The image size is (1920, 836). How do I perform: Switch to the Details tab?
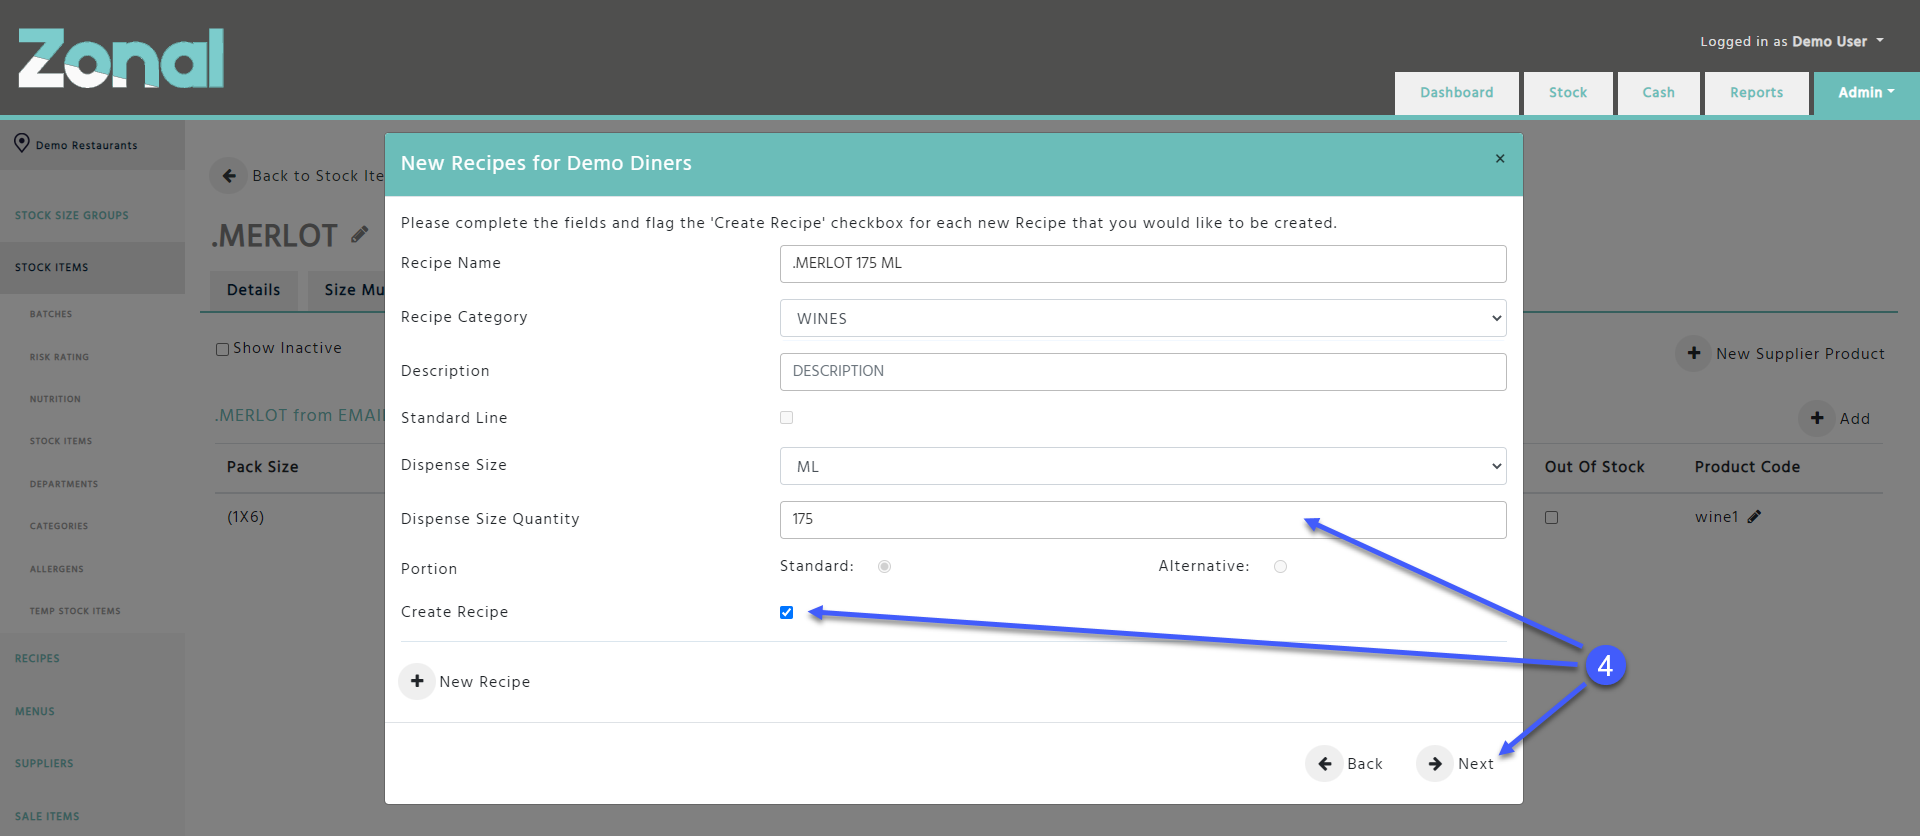[254, 290]
